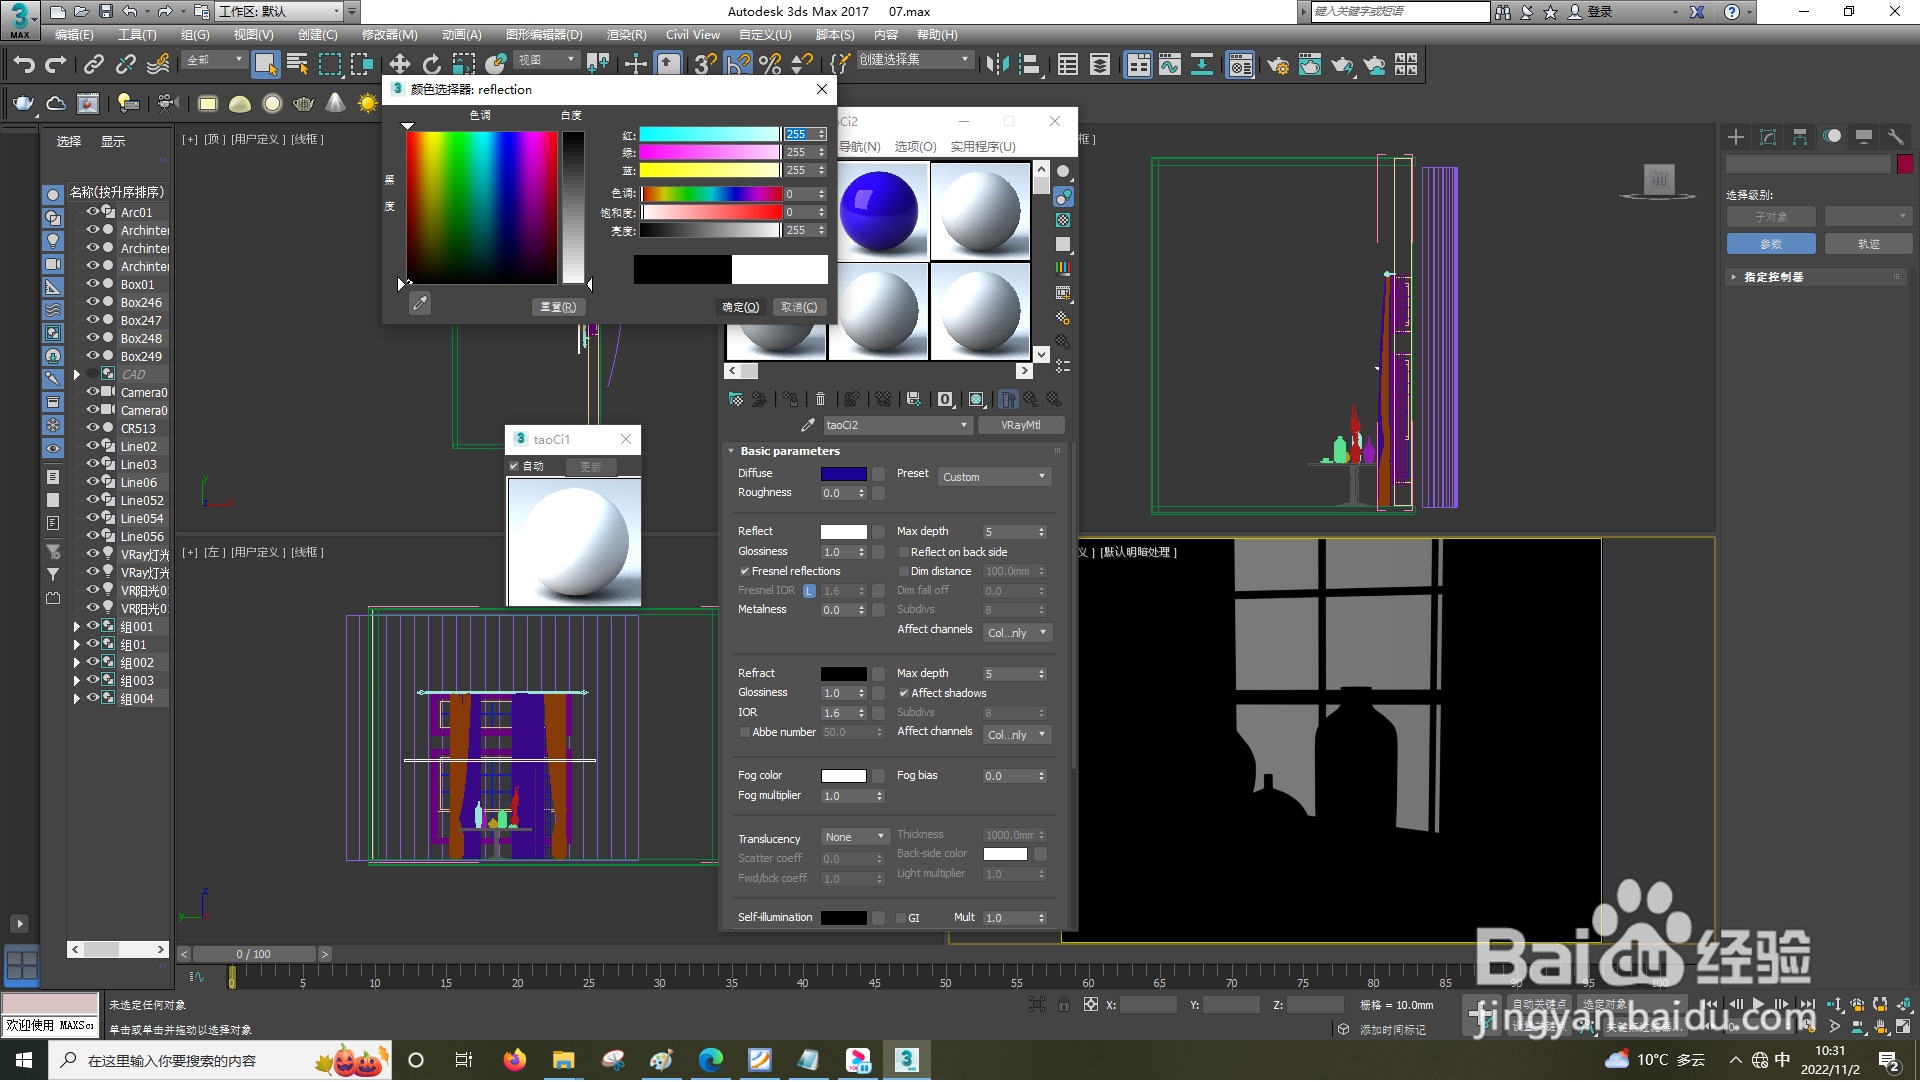Click the Mirror tool icon

pos(997,65)
